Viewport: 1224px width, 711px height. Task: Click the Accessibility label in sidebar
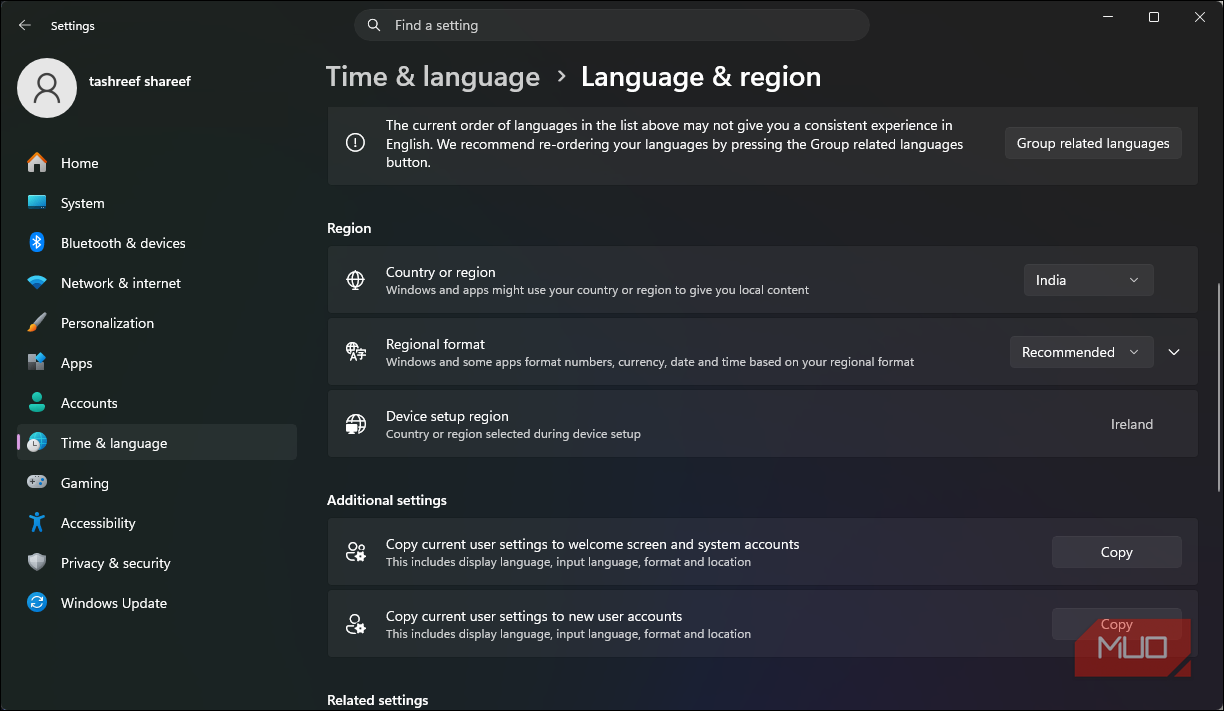[x=98, y=523]
